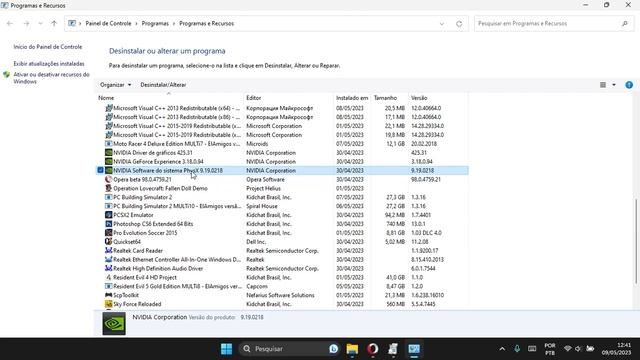Select Visual C++ 2013 Redistributable (x64)
The width and height of the screenshot is (640, 360).
(x=282, y=108)
